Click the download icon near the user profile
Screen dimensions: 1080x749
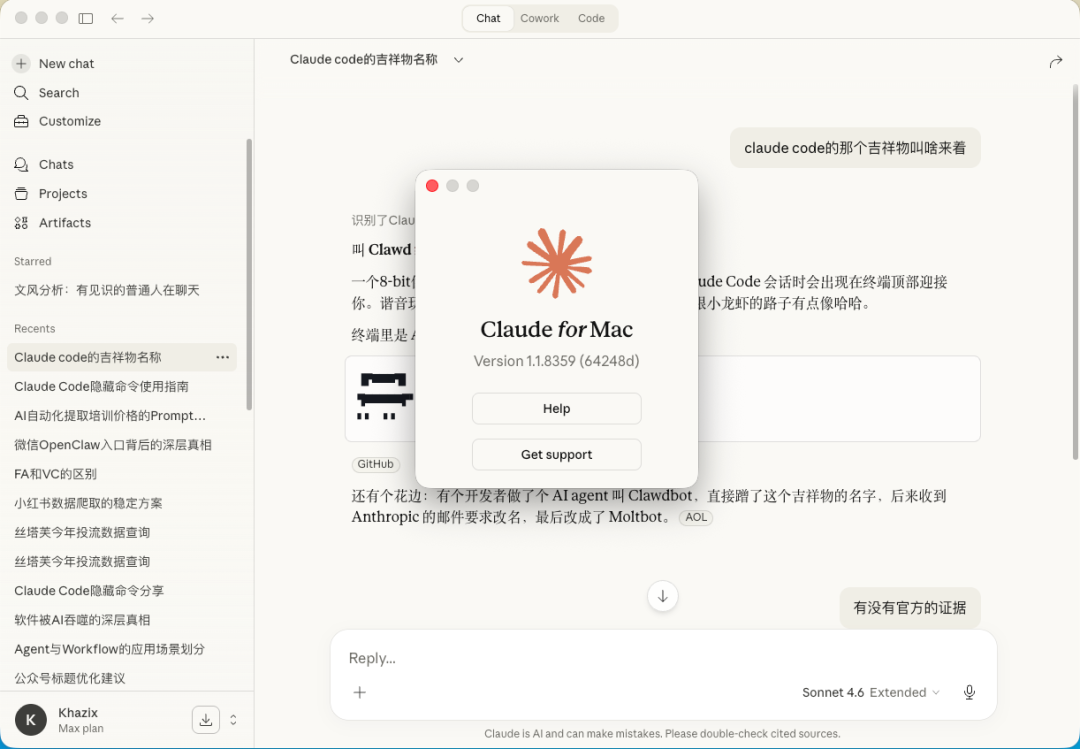click(x=205, y=719)
